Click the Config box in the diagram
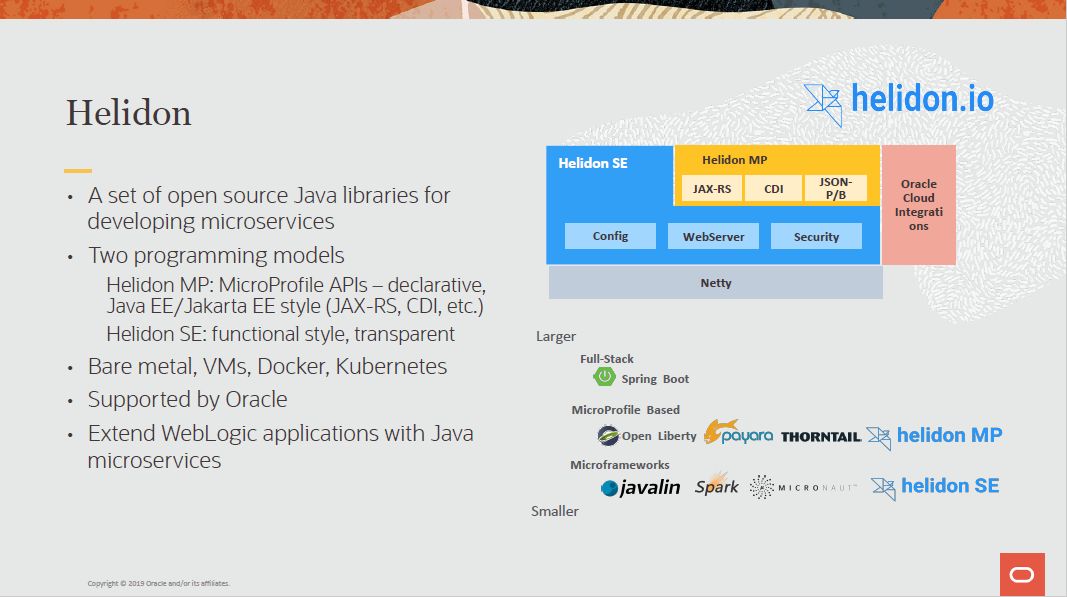The height and width of the screenshot is (597, 1067). tap(610, 236)
